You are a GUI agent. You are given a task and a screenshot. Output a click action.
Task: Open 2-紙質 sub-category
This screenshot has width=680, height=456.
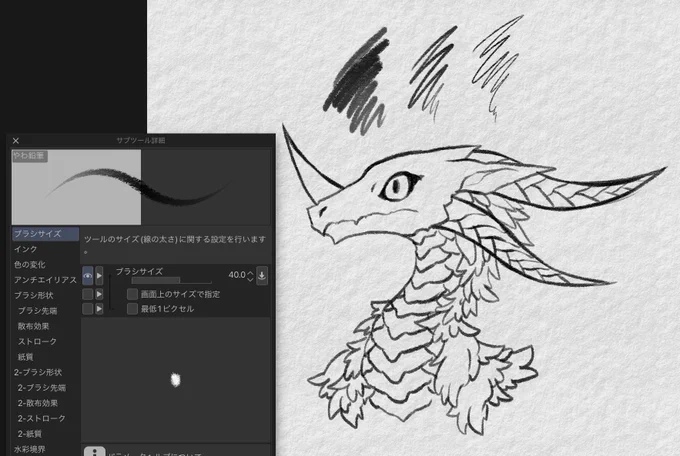(x=45, y=434)
